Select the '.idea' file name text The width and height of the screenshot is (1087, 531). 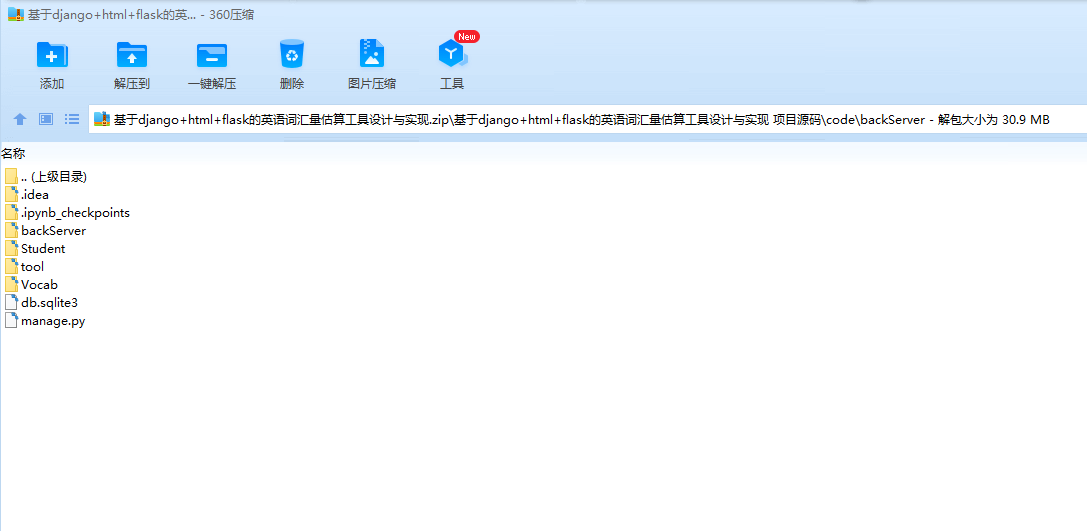35,195
